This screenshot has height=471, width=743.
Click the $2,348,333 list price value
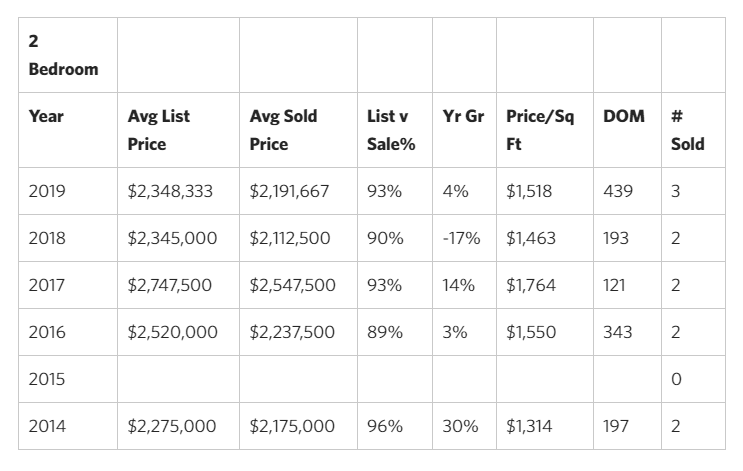pyautogui.click(x=170, y=191)
